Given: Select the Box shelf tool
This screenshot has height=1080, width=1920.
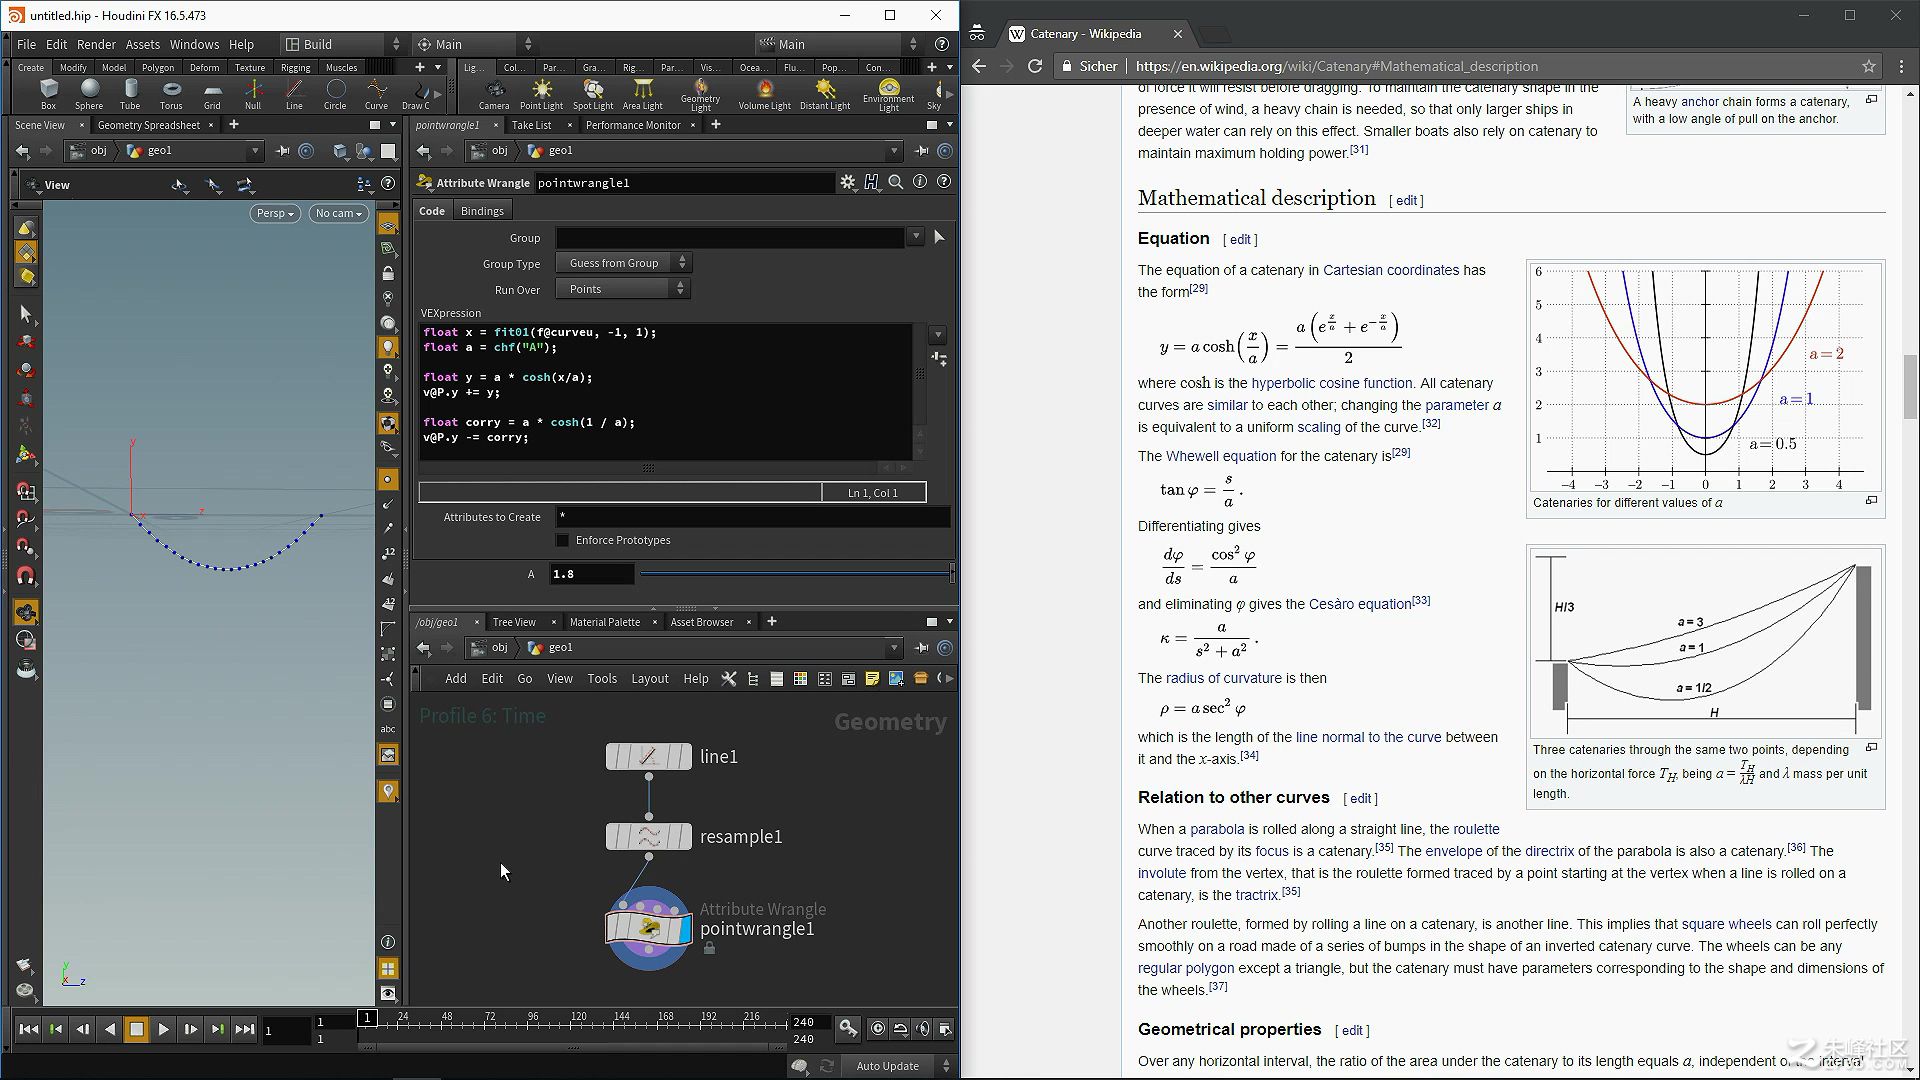Looking at the screenshot, I should click(48, 93).
